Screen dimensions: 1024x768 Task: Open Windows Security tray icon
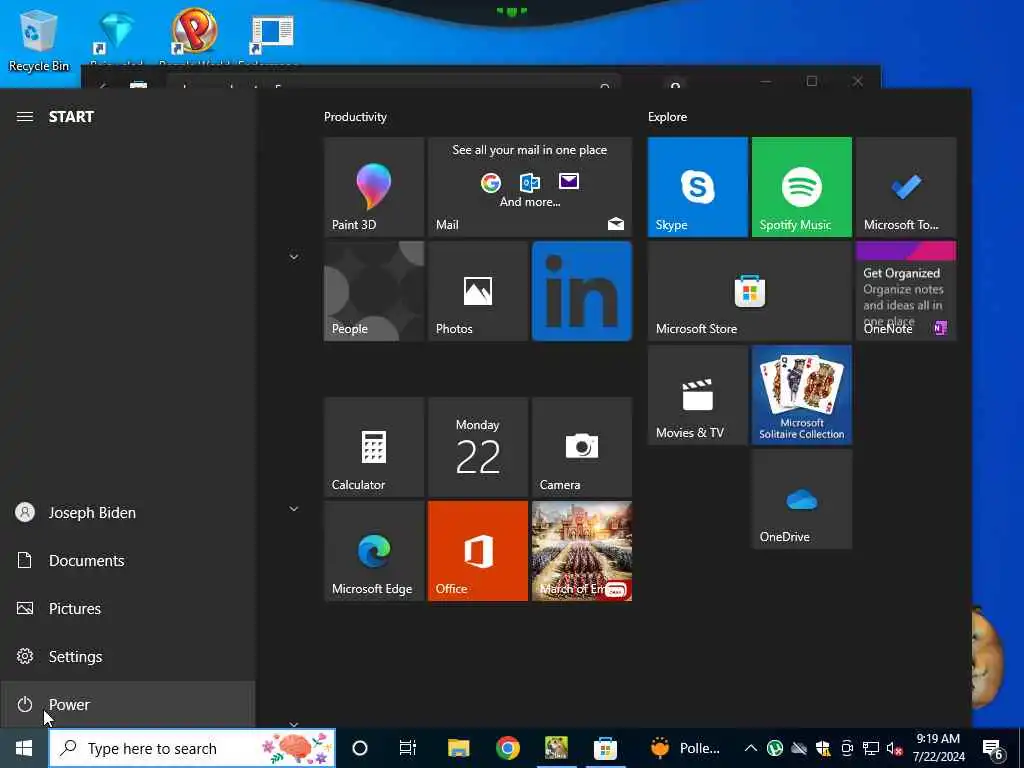pos(823,748)
